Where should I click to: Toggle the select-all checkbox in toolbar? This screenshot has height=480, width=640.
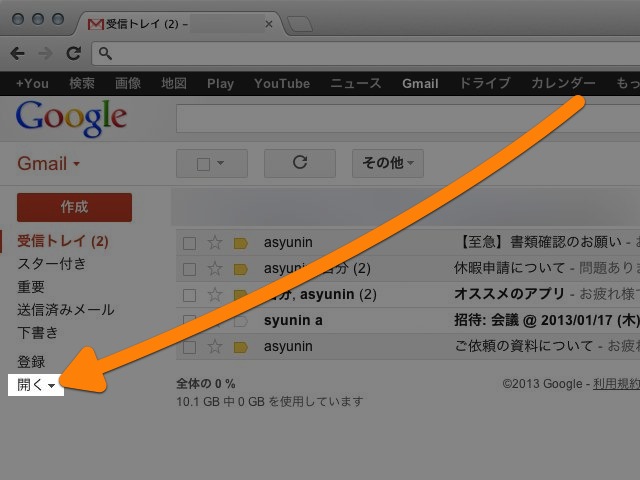point(203,164)
